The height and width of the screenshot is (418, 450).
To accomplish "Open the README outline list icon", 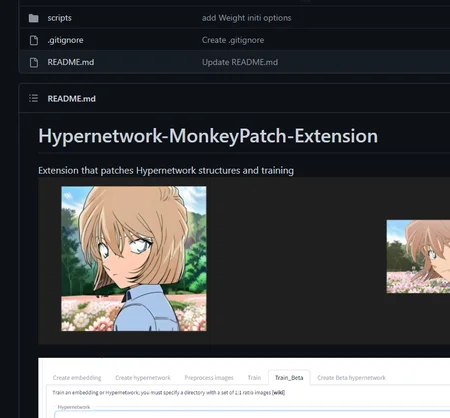I will coord(33,98).
